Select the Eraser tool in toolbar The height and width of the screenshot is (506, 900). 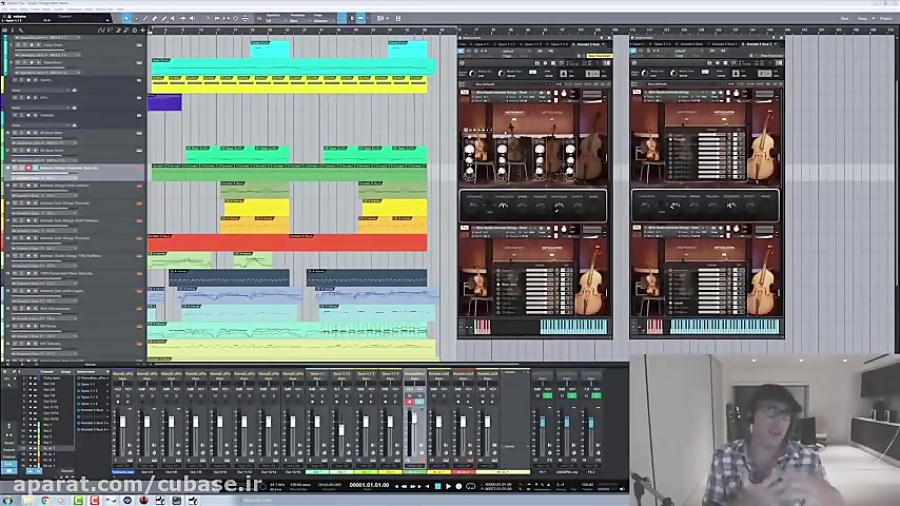(154, 18)
